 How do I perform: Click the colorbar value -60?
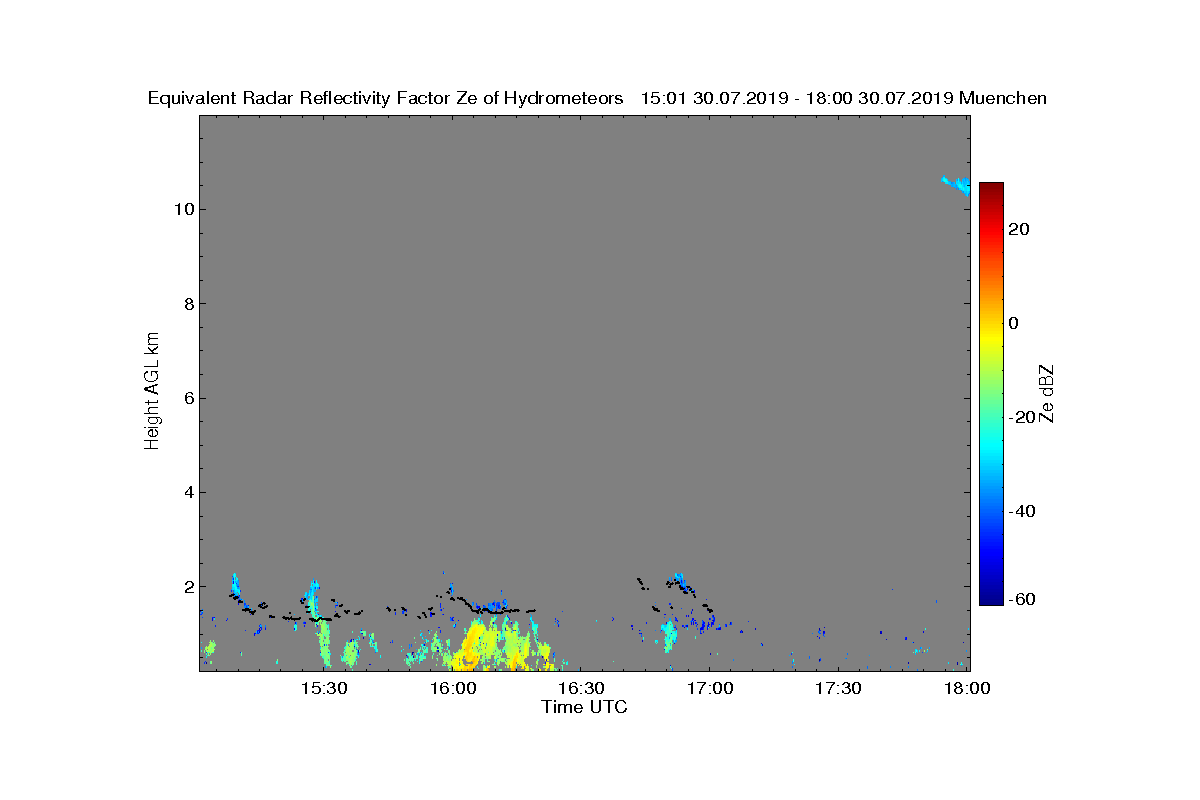[1020, 599]
